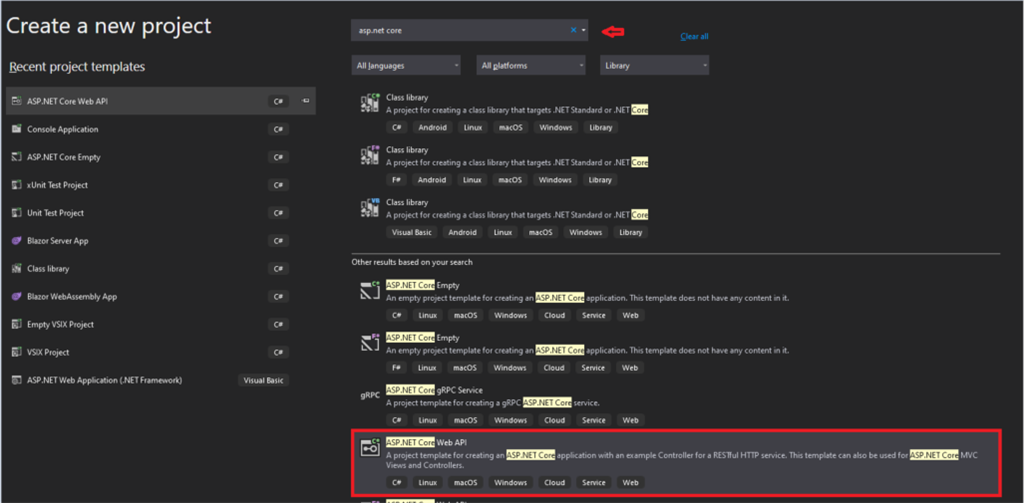Choose ASP.NET Web Application (.NET Framework) recent template
Screen dimensions: 1024x503
[x=161, y=380]
